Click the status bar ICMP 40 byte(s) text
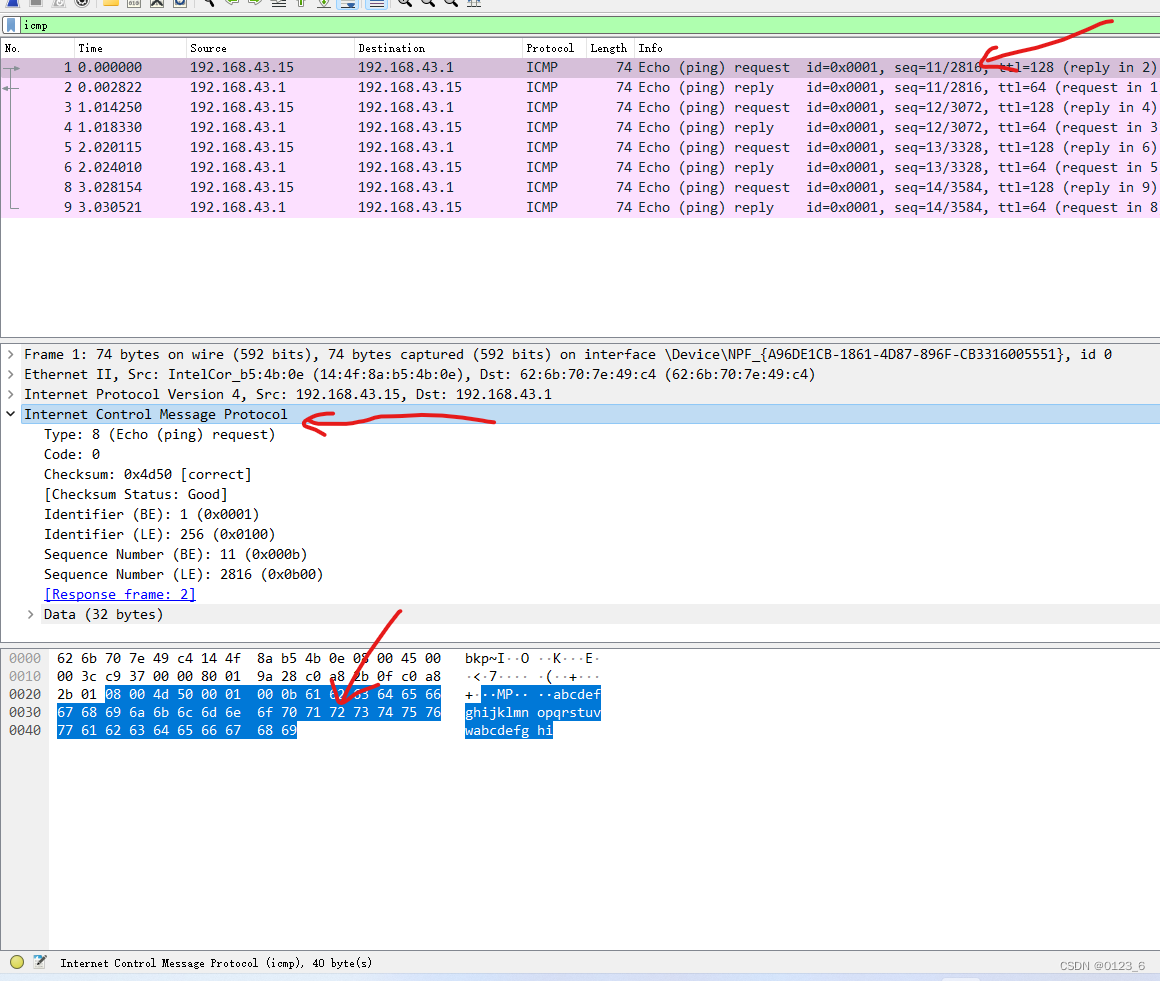The height and width of the screenshot is (981, 1160). [216, 963]
